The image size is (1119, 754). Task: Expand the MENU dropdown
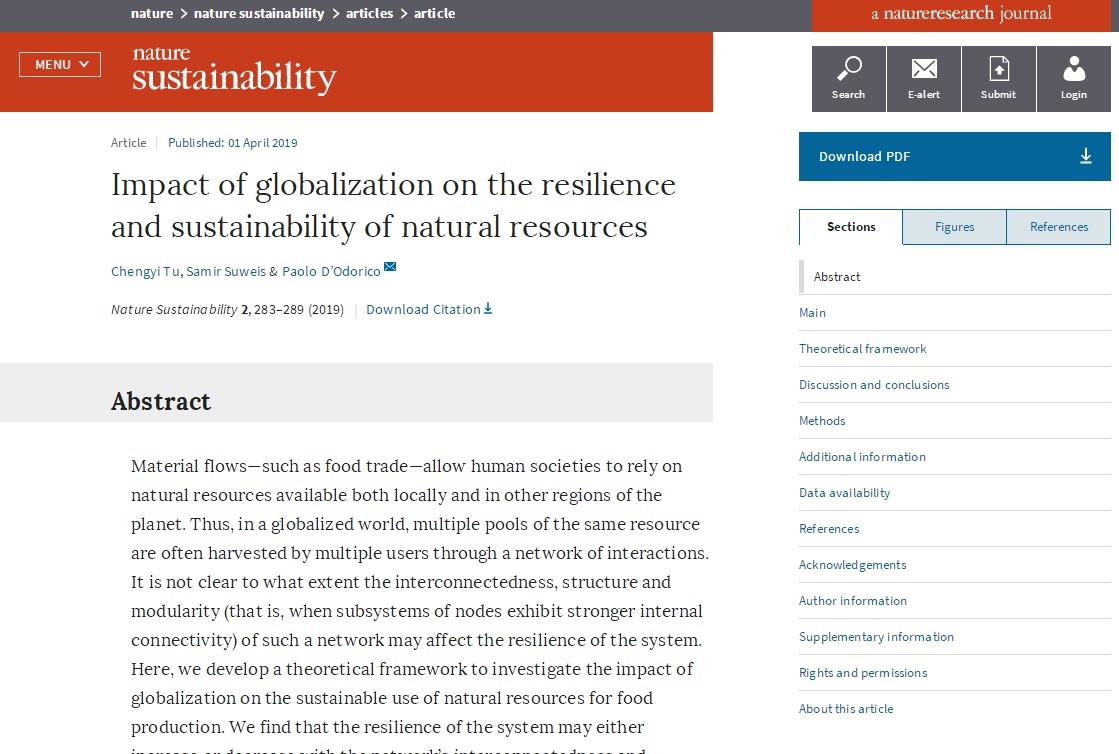[x=60, y=65]
